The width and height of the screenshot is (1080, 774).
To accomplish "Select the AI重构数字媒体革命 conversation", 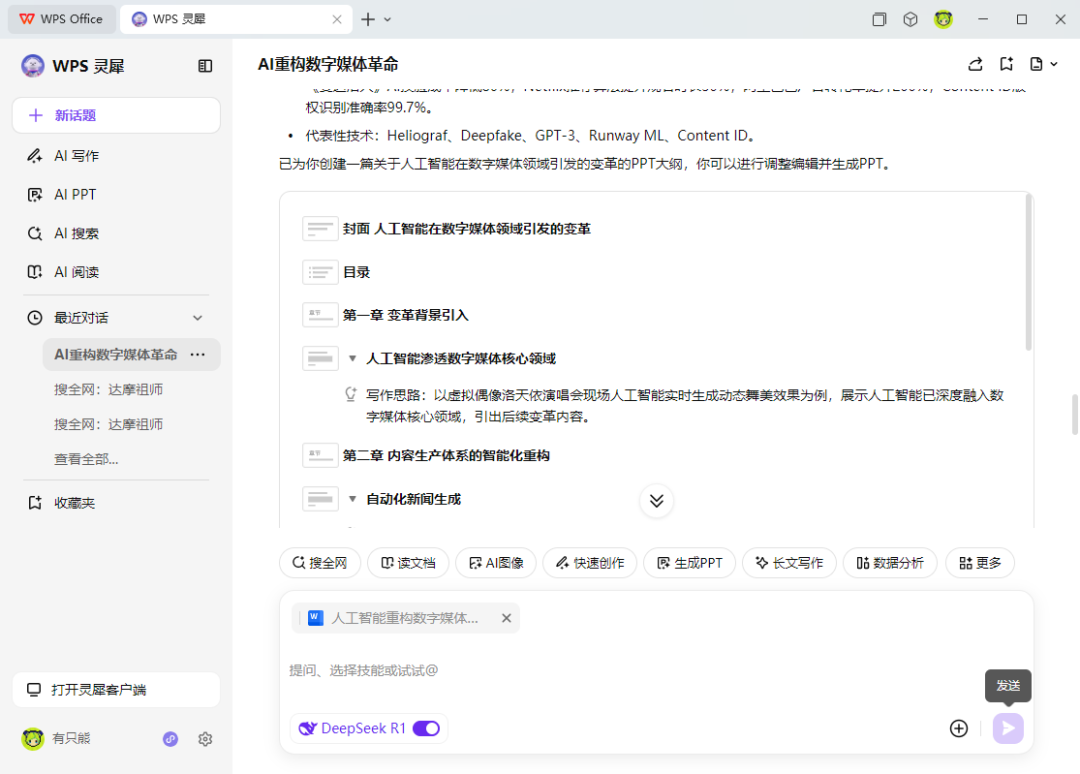I will (x=116, y=355).
